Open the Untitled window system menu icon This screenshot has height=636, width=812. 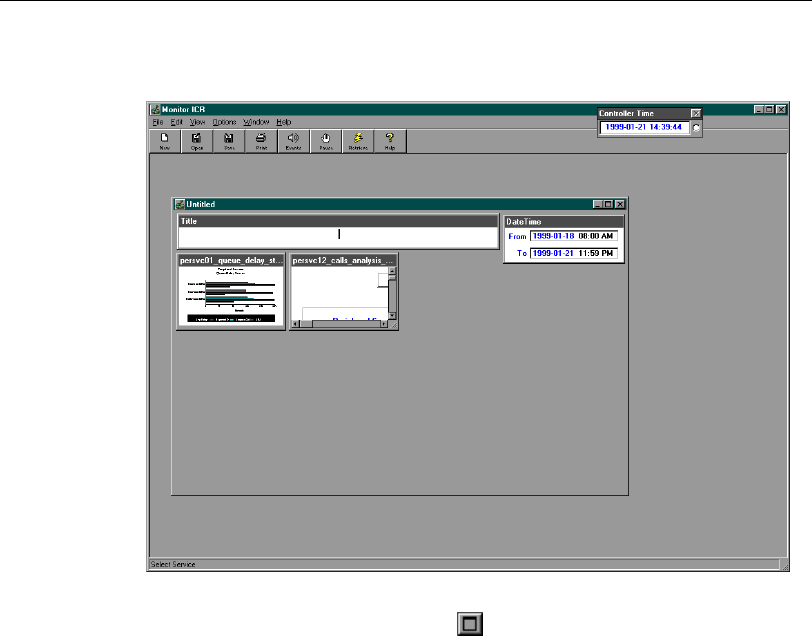(180, 204)
